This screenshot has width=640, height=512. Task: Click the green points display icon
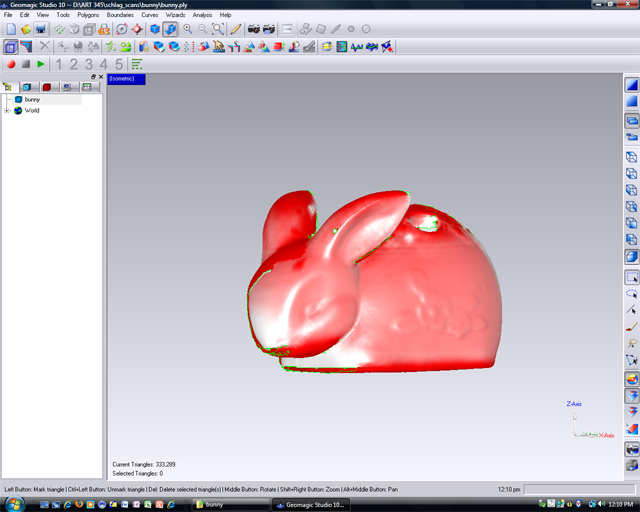59,29
